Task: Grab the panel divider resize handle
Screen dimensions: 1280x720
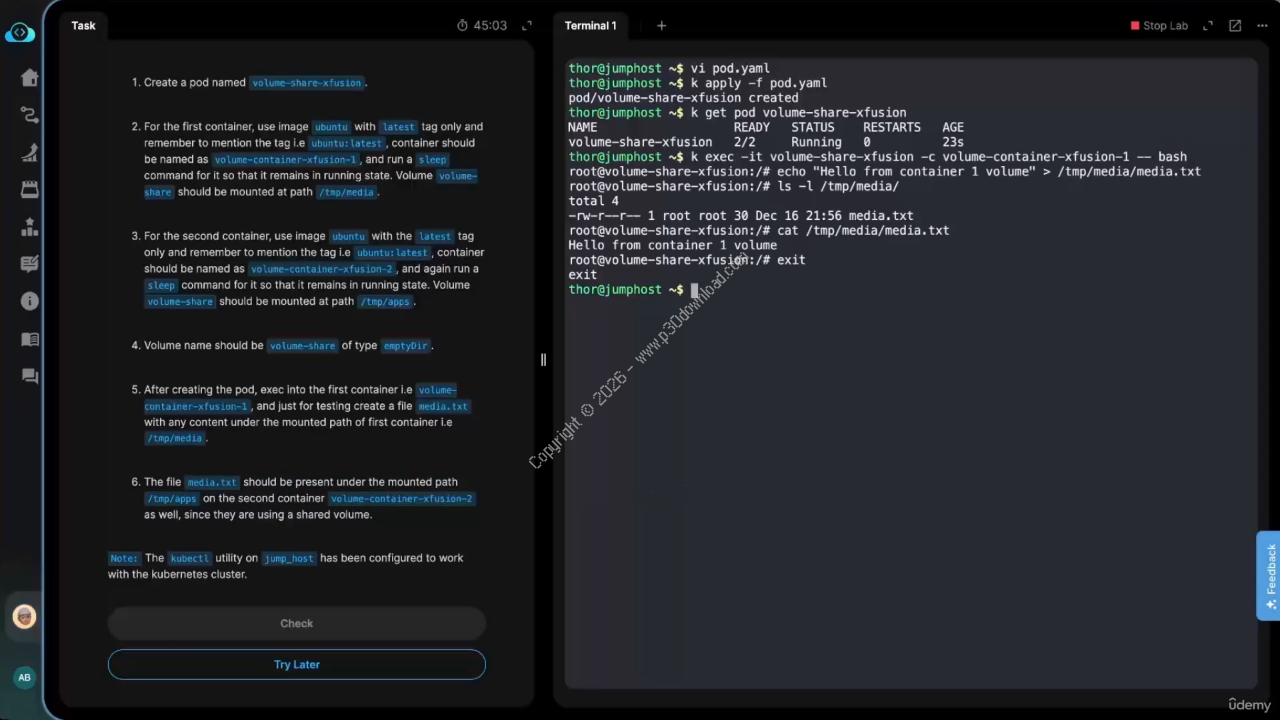Action: point(543,360)
